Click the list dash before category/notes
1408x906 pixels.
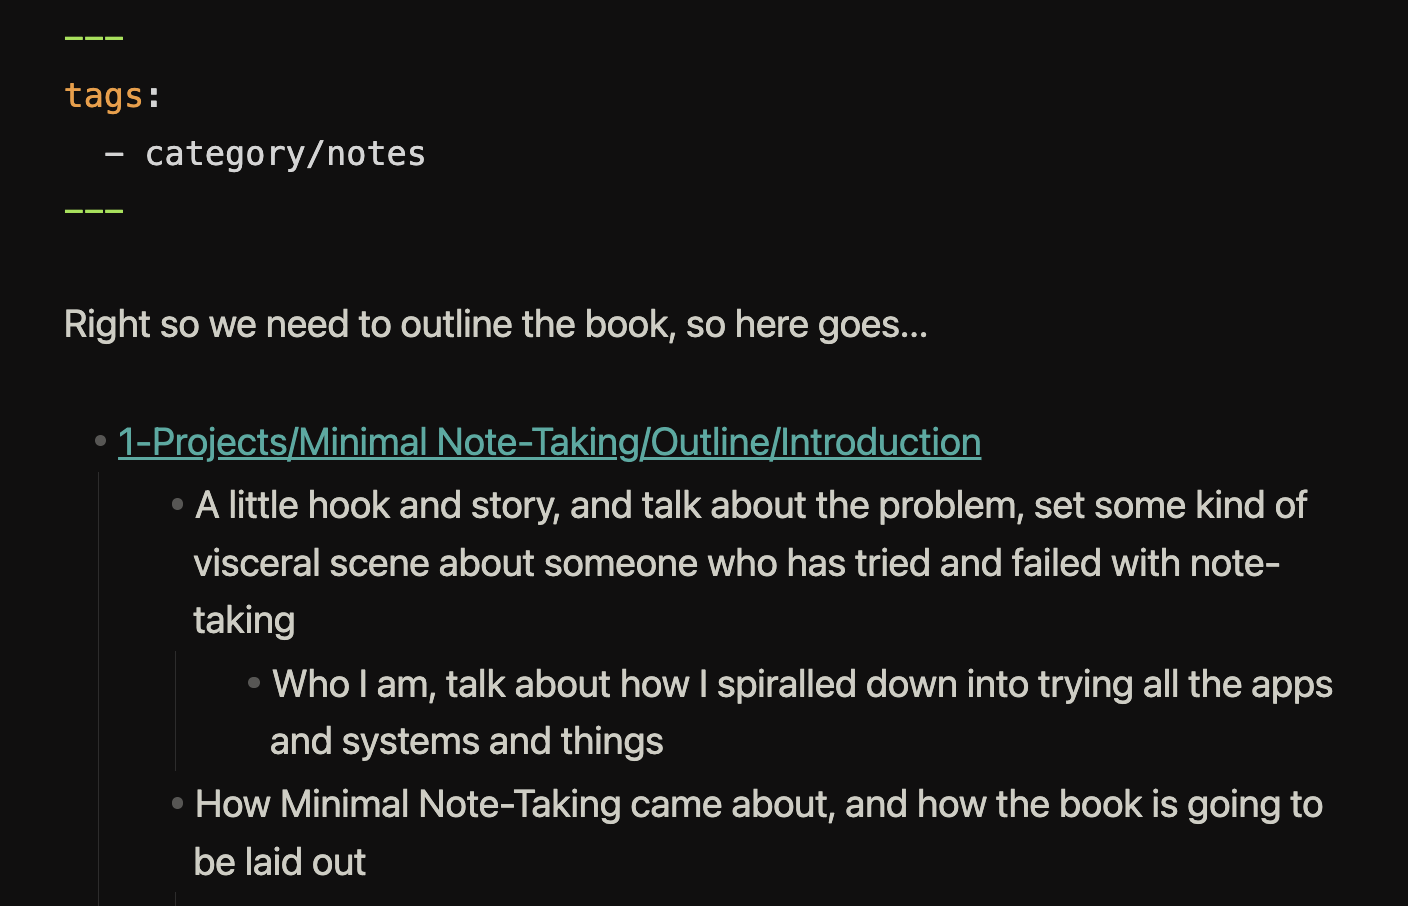pyautogui.click(x=114, y=154)
